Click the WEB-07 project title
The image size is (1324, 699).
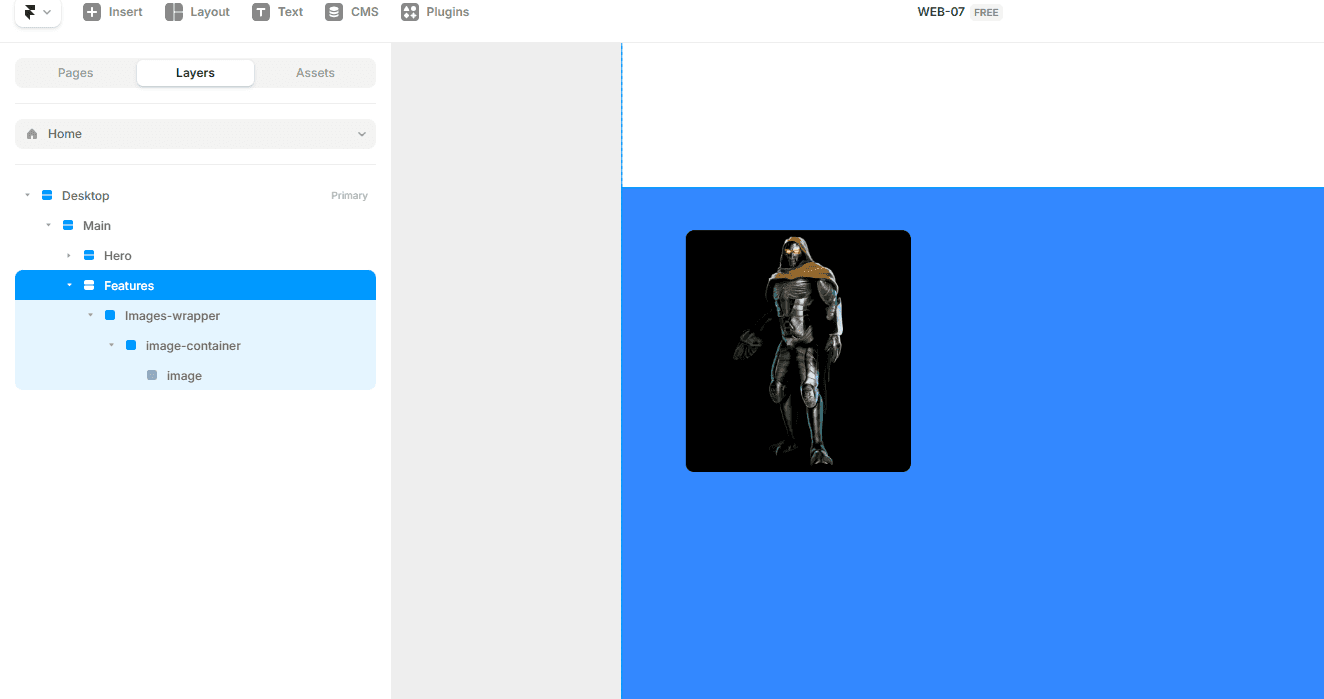pos(941,12)
